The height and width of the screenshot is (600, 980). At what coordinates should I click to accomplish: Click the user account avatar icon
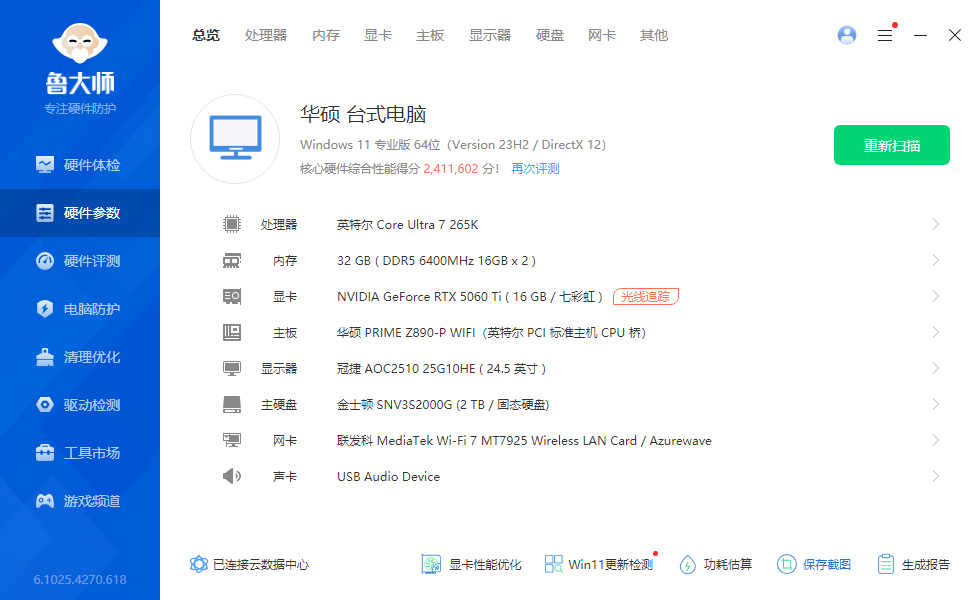(x=847, y=35)
